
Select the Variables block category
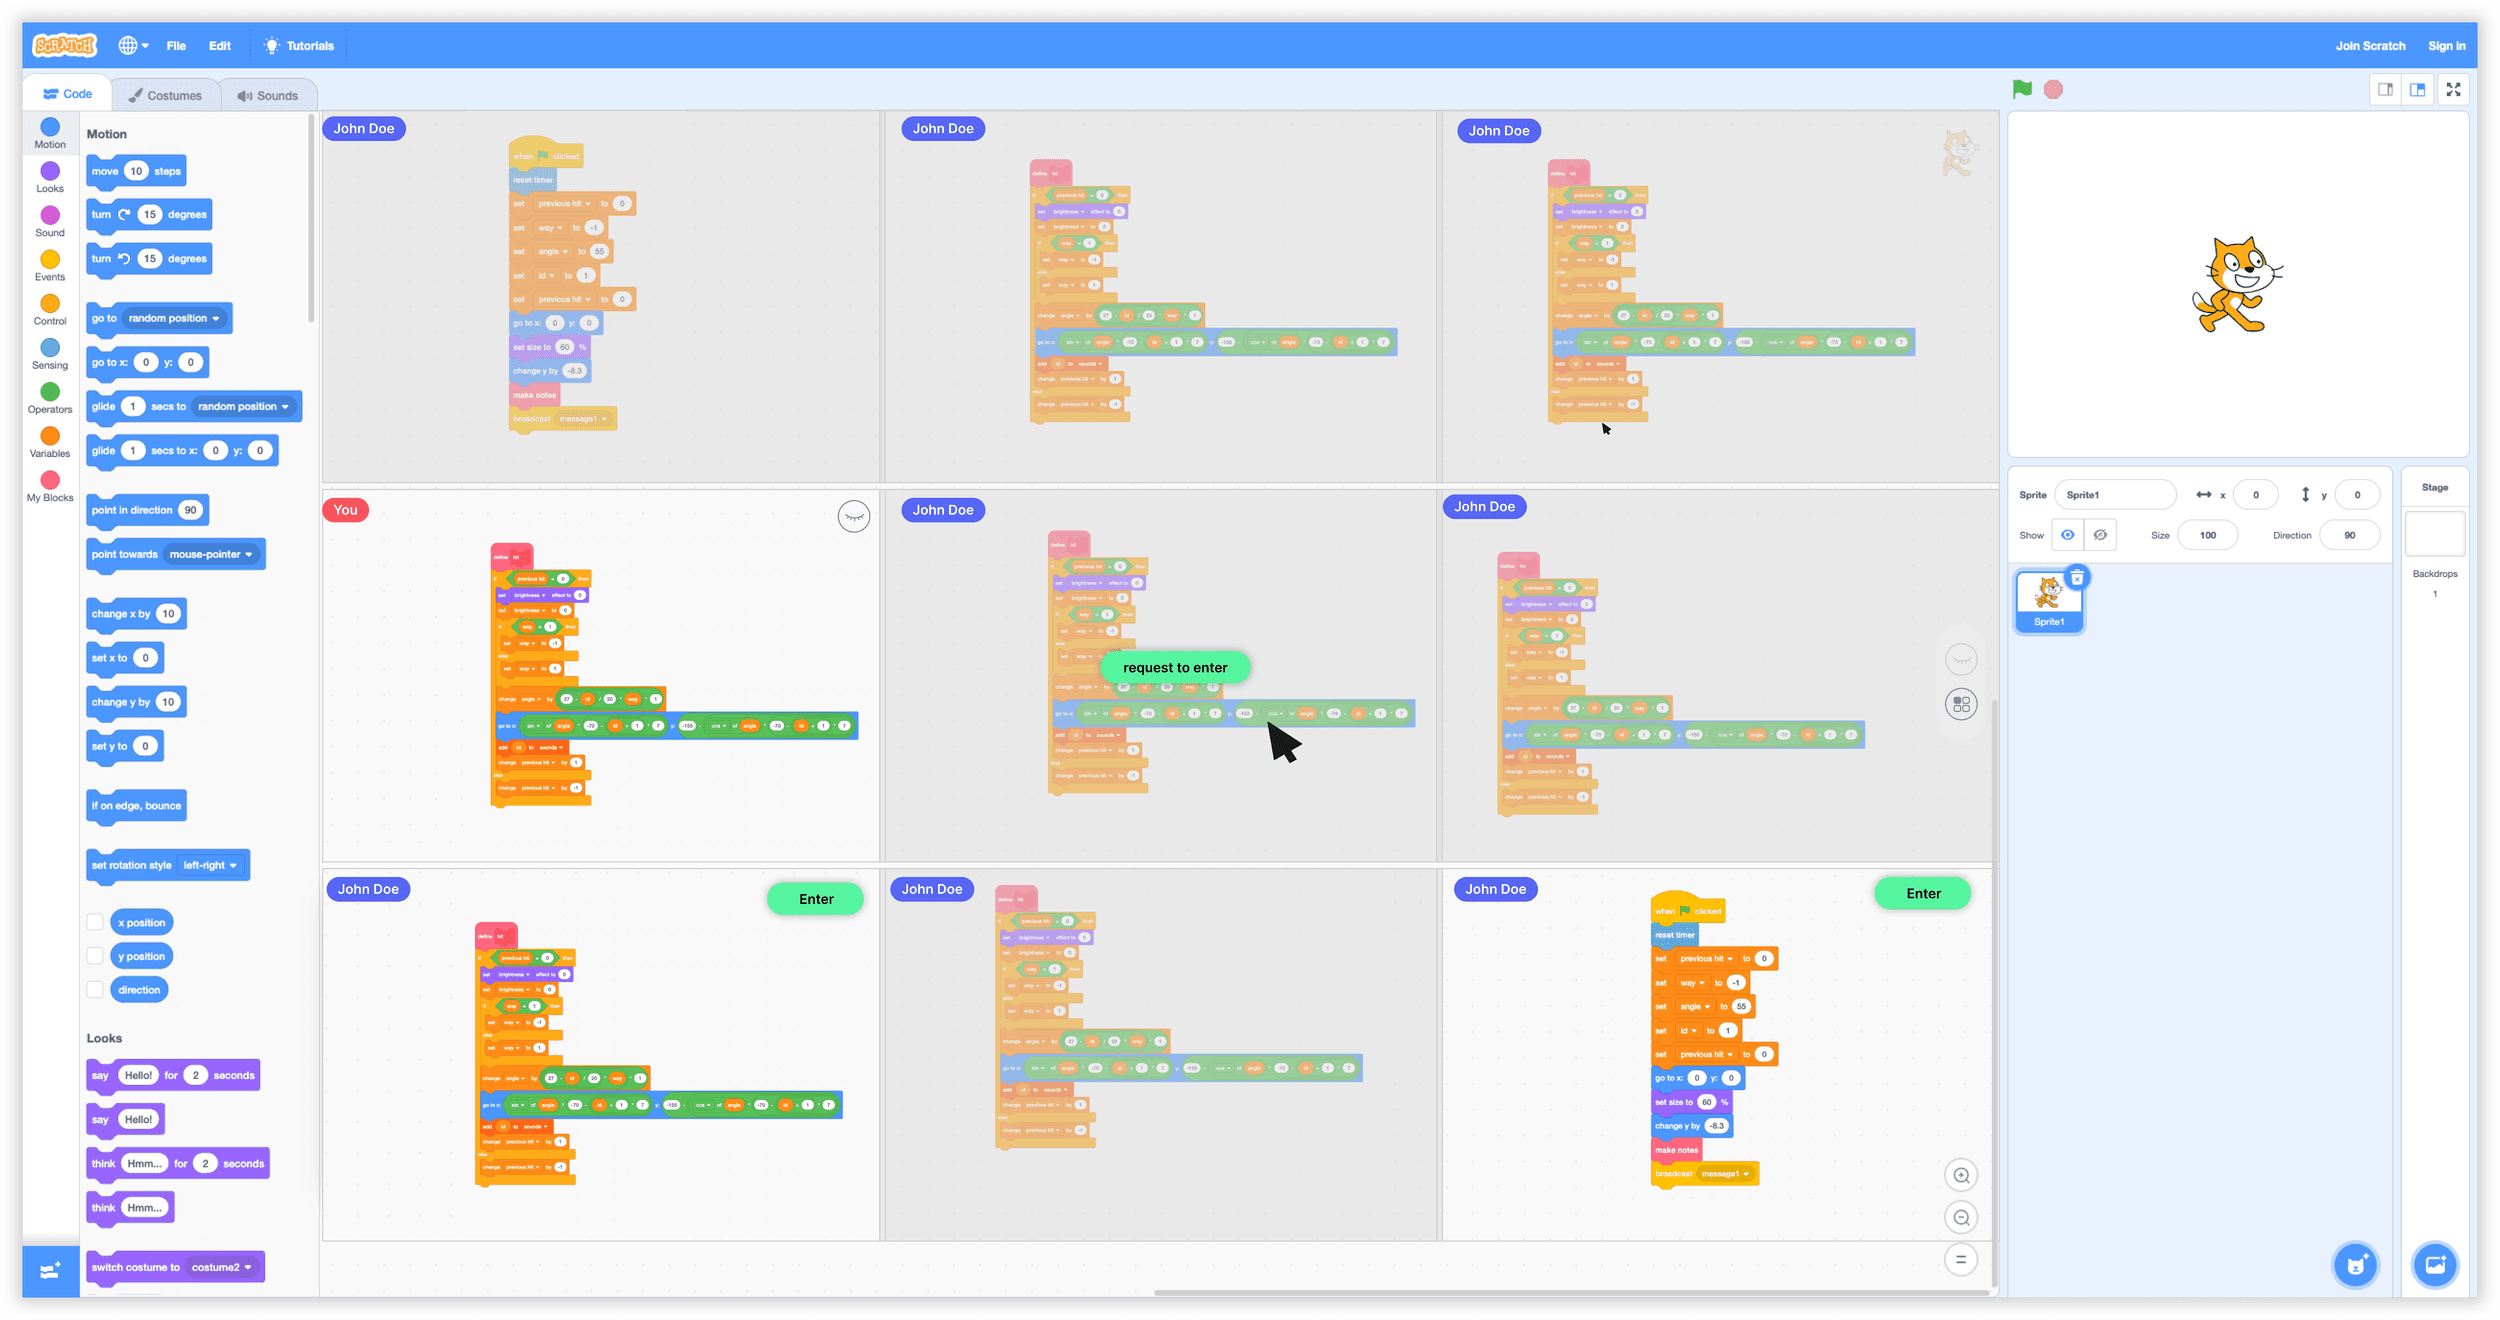(50, 441)
